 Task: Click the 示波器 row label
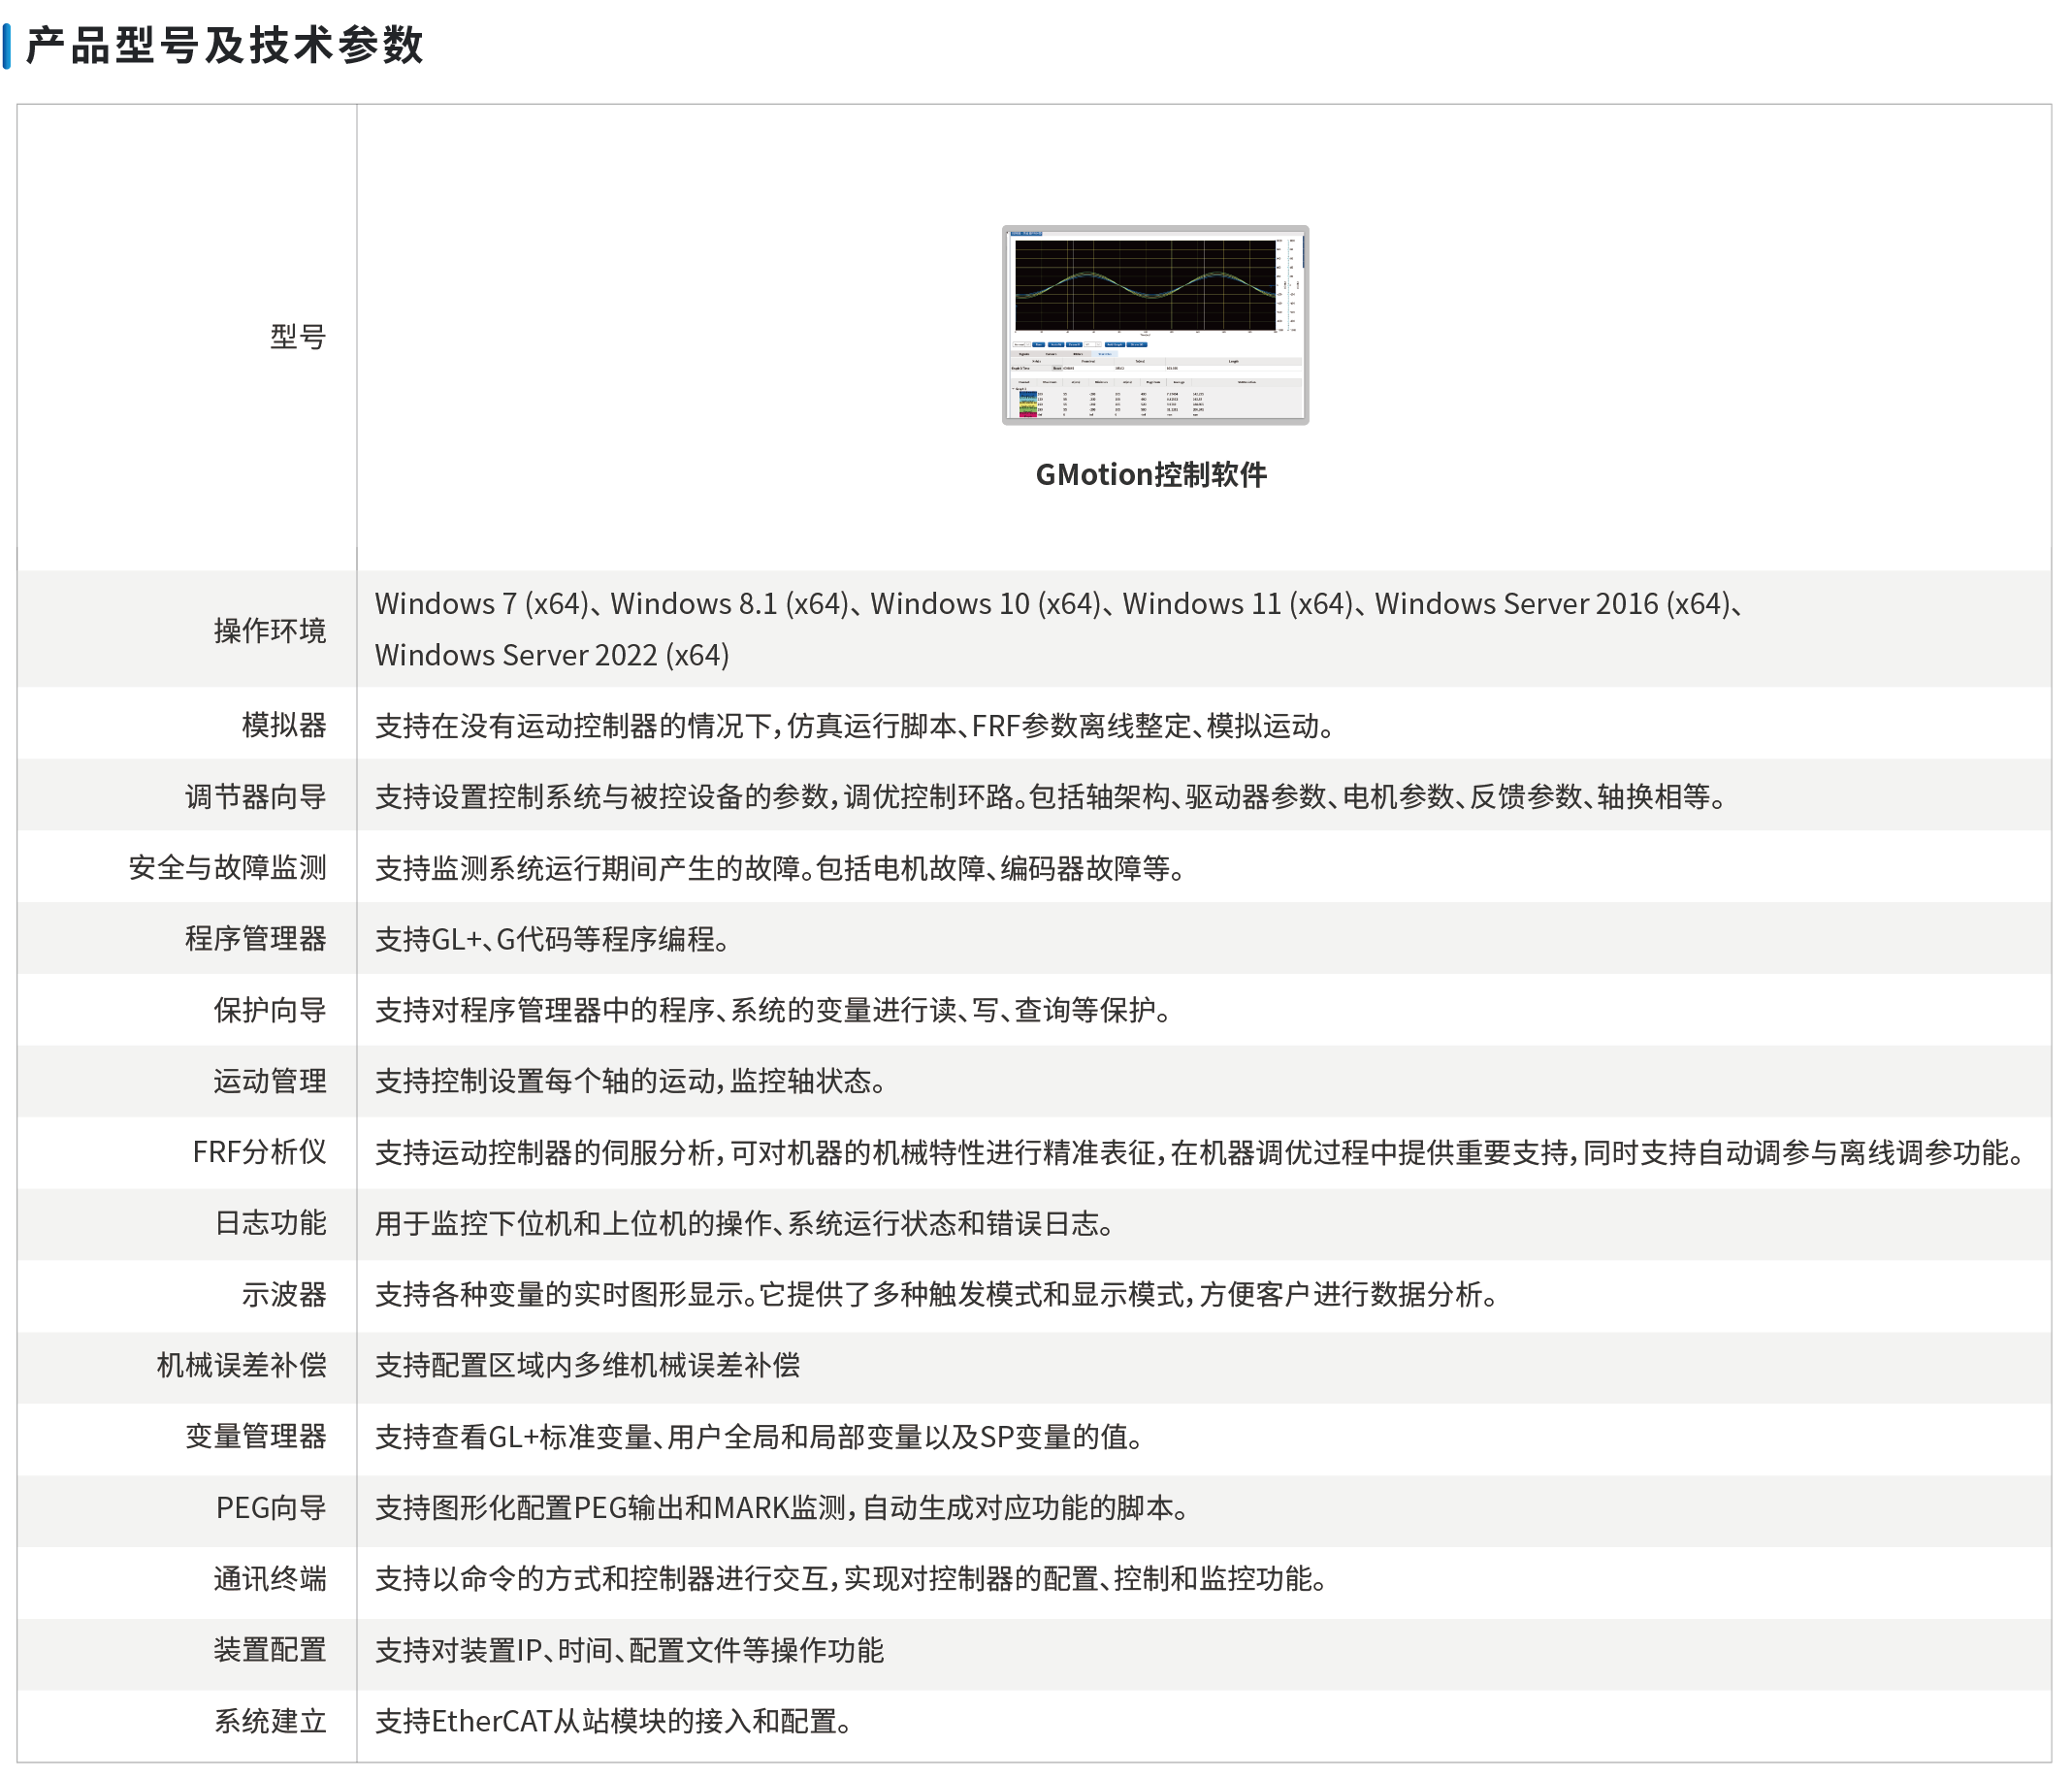[x=284, y=1295]
